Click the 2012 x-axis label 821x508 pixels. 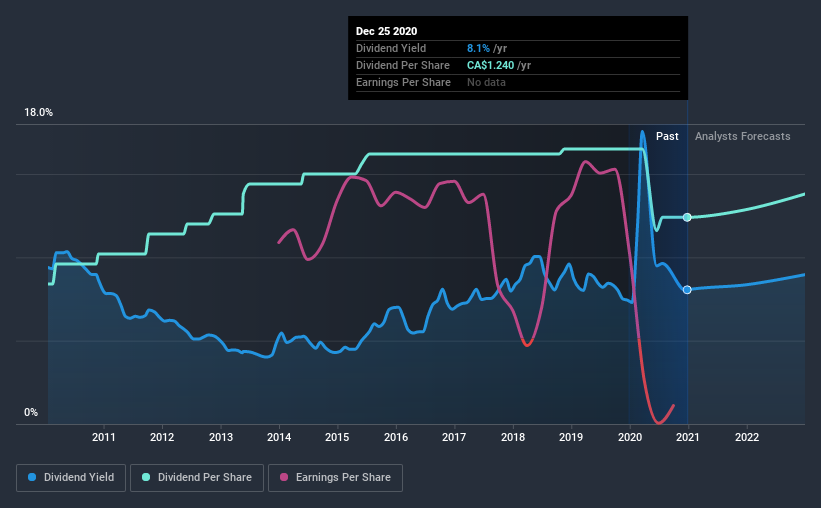[162, 437]
